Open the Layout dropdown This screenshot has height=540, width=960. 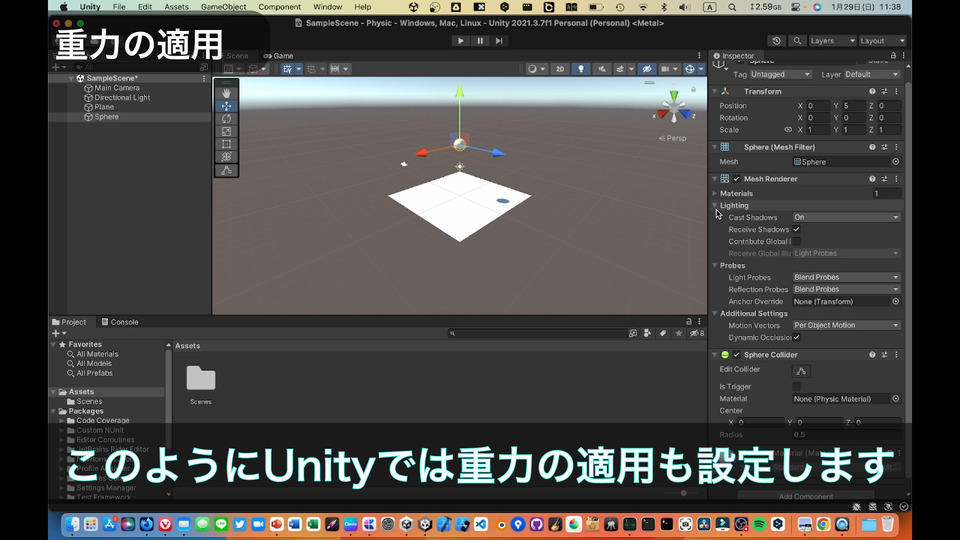pyautogui.click(x=882, y=41)
